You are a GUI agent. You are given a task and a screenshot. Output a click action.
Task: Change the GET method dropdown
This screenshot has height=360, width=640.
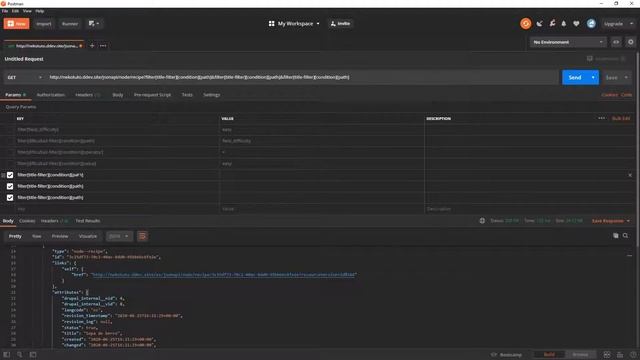(x=24, y=77)
